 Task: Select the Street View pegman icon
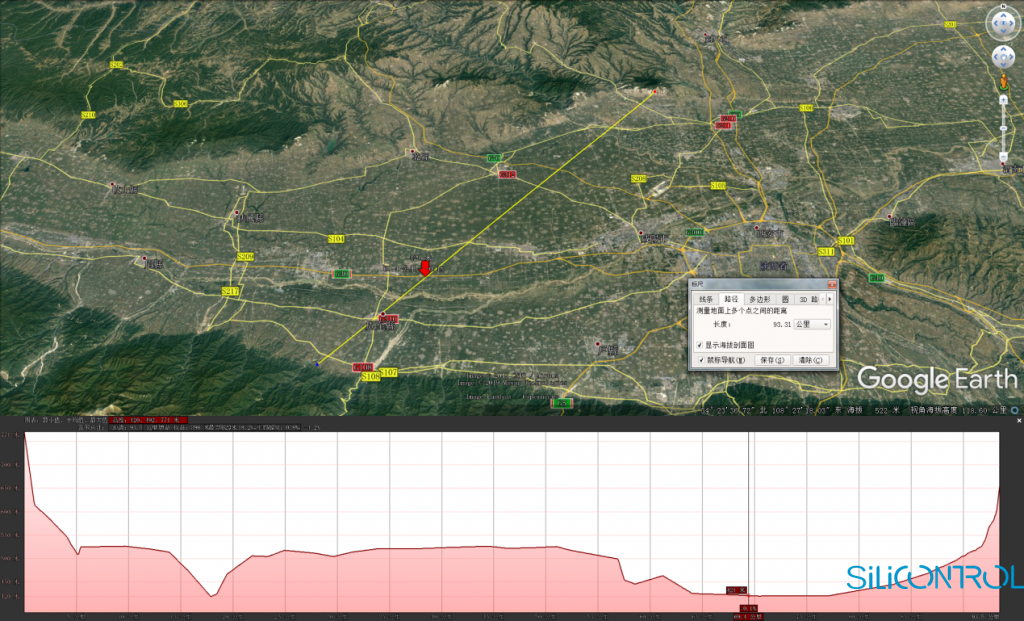tap(1004, 81)
